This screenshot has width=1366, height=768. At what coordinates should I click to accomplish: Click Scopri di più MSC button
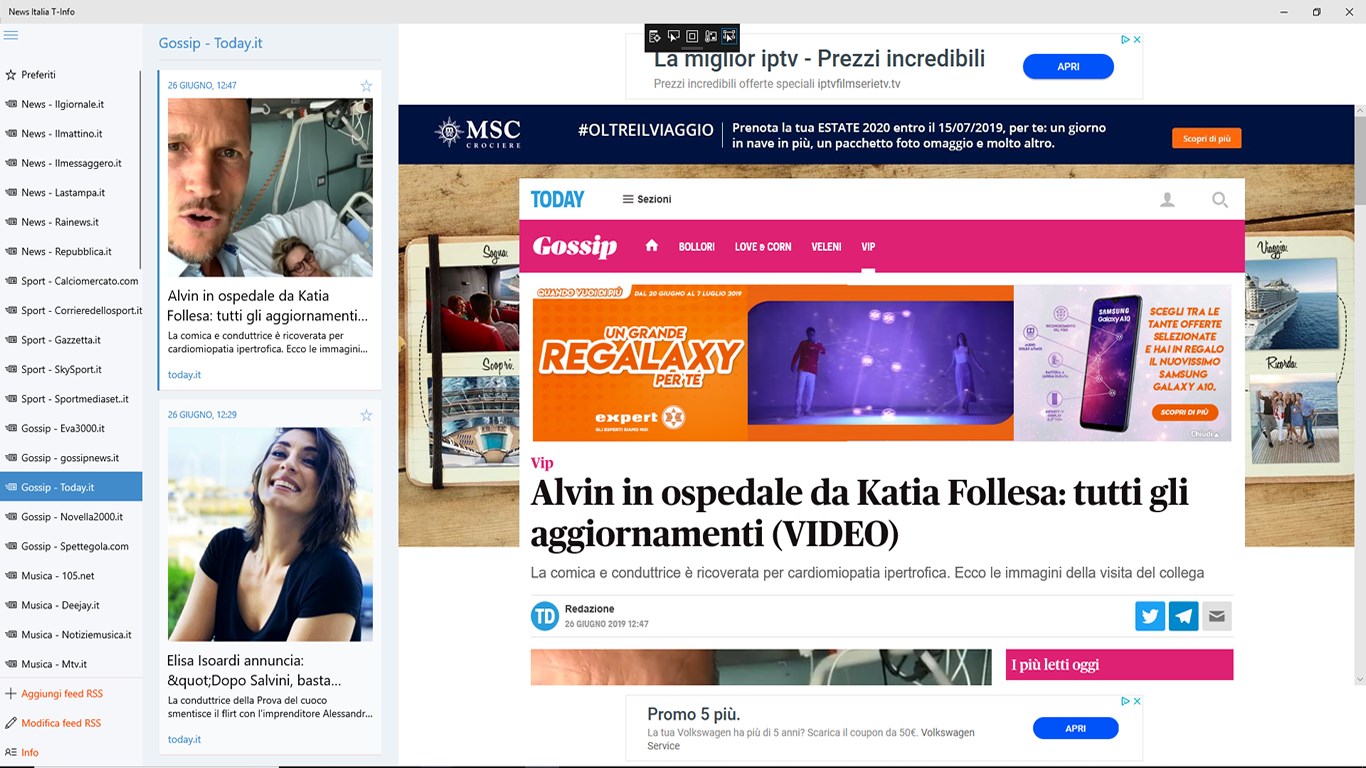(x=1207, y=138)
